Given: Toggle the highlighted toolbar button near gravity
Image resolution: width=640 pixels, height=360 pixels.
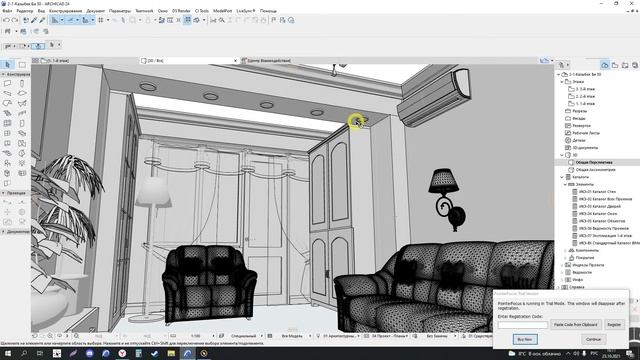Looking at the screenshot, I should coord(187,20).
